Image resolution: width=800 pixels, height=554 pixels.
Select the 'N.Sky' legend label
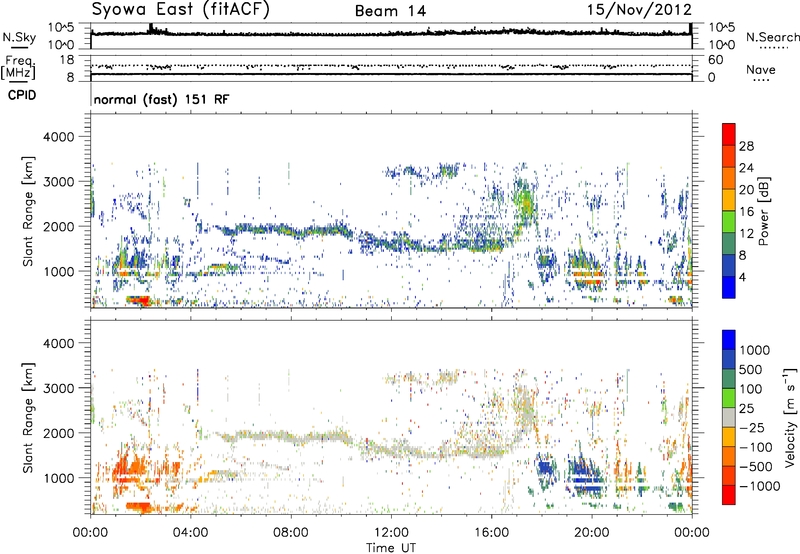[19, 37]
